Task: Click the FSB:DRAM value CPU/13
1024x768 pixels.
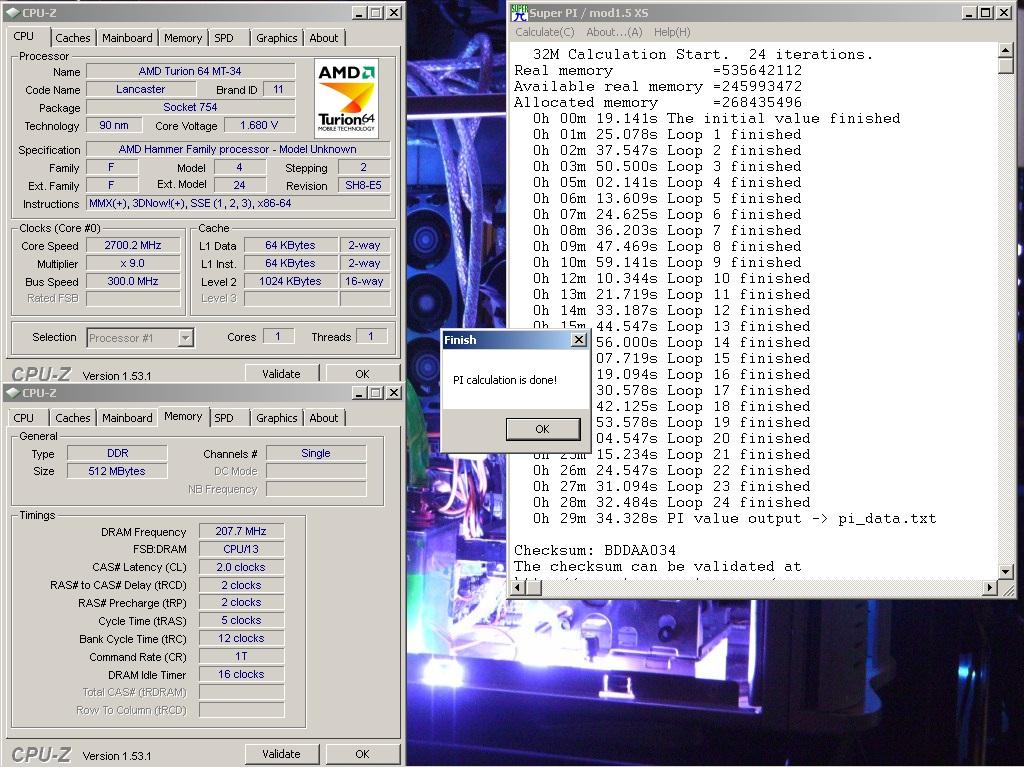Action: point(241,549)
